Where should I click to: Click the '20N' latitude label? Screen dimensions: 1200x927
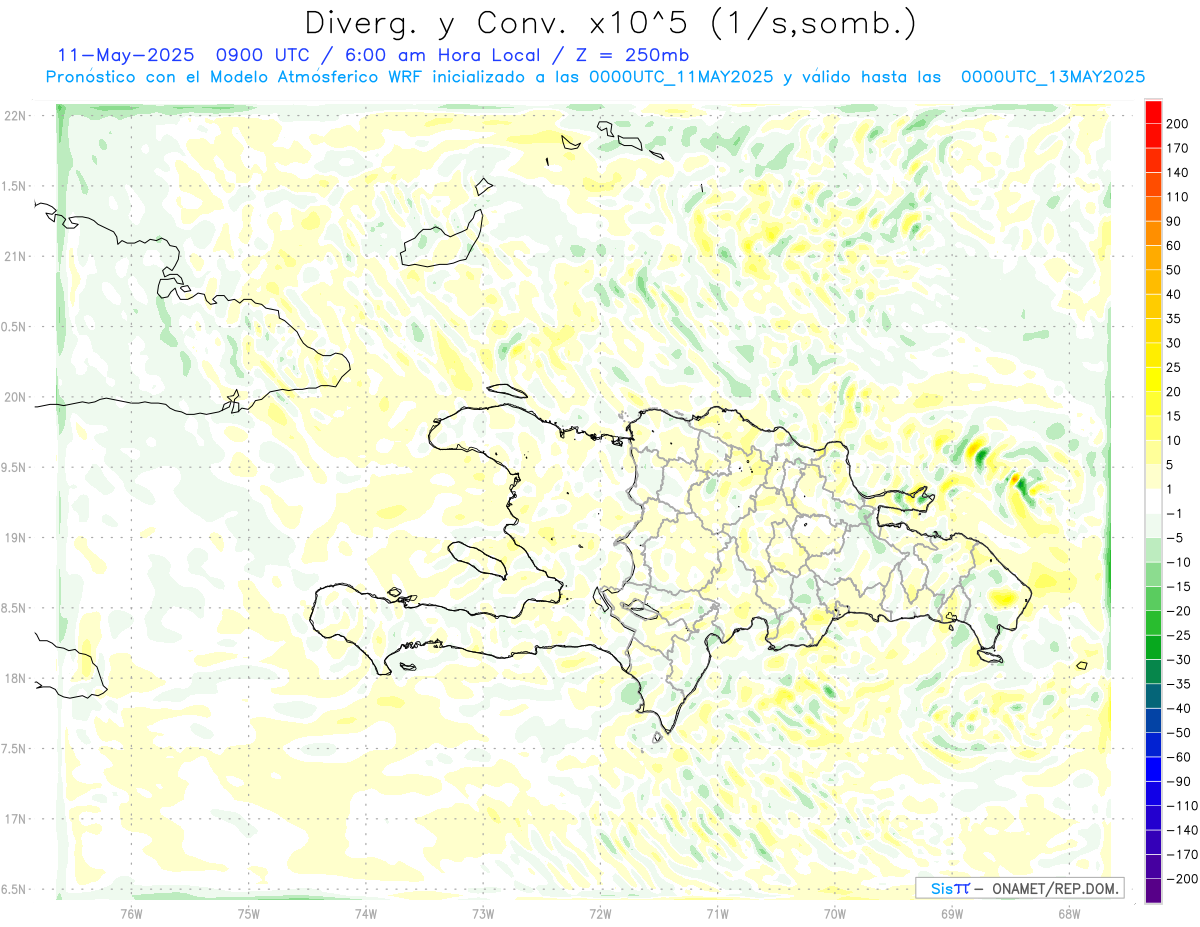tap(15, 397)
